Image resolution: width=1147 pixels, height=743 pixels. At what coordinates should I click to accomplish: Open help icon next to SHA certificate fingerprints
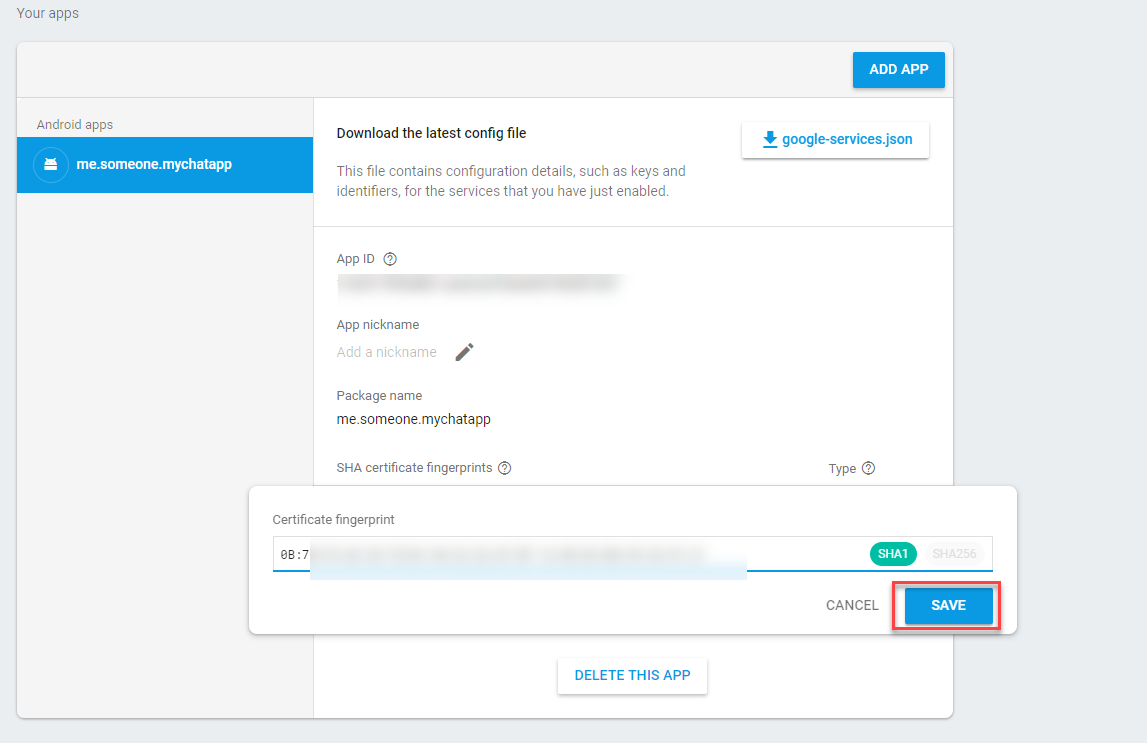point(505,468)
